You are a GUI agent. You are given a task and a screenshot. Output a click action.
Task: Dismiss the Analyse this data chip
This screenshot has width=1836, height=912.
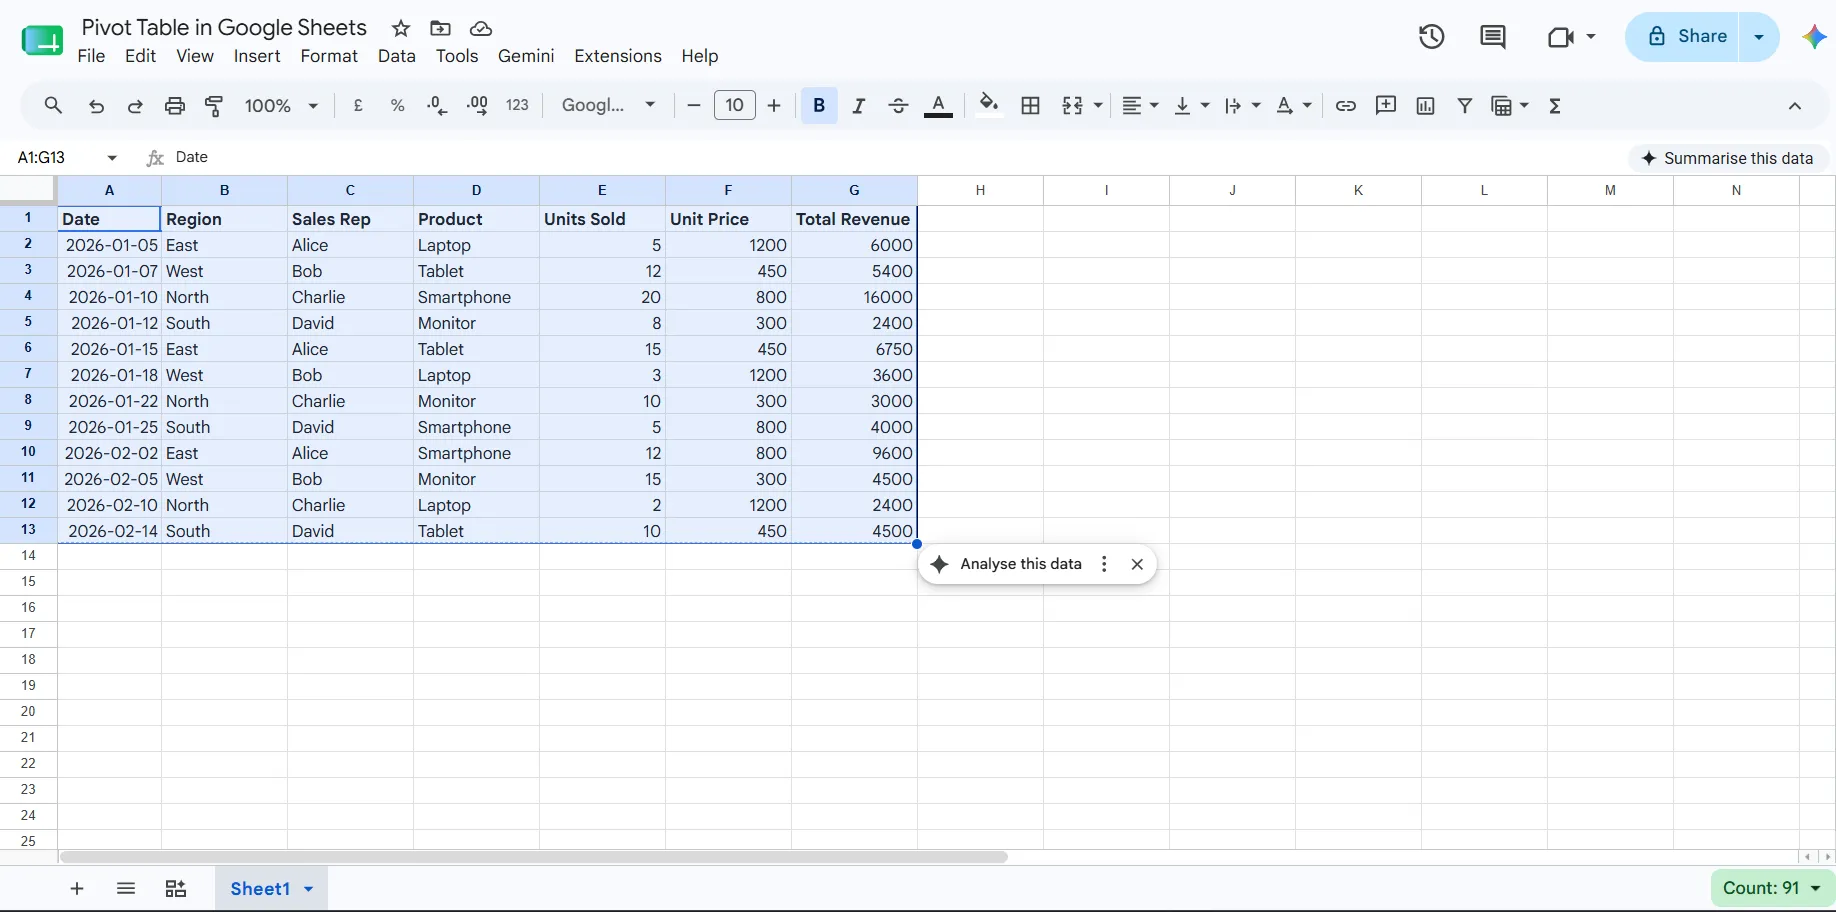[1137, 564]
